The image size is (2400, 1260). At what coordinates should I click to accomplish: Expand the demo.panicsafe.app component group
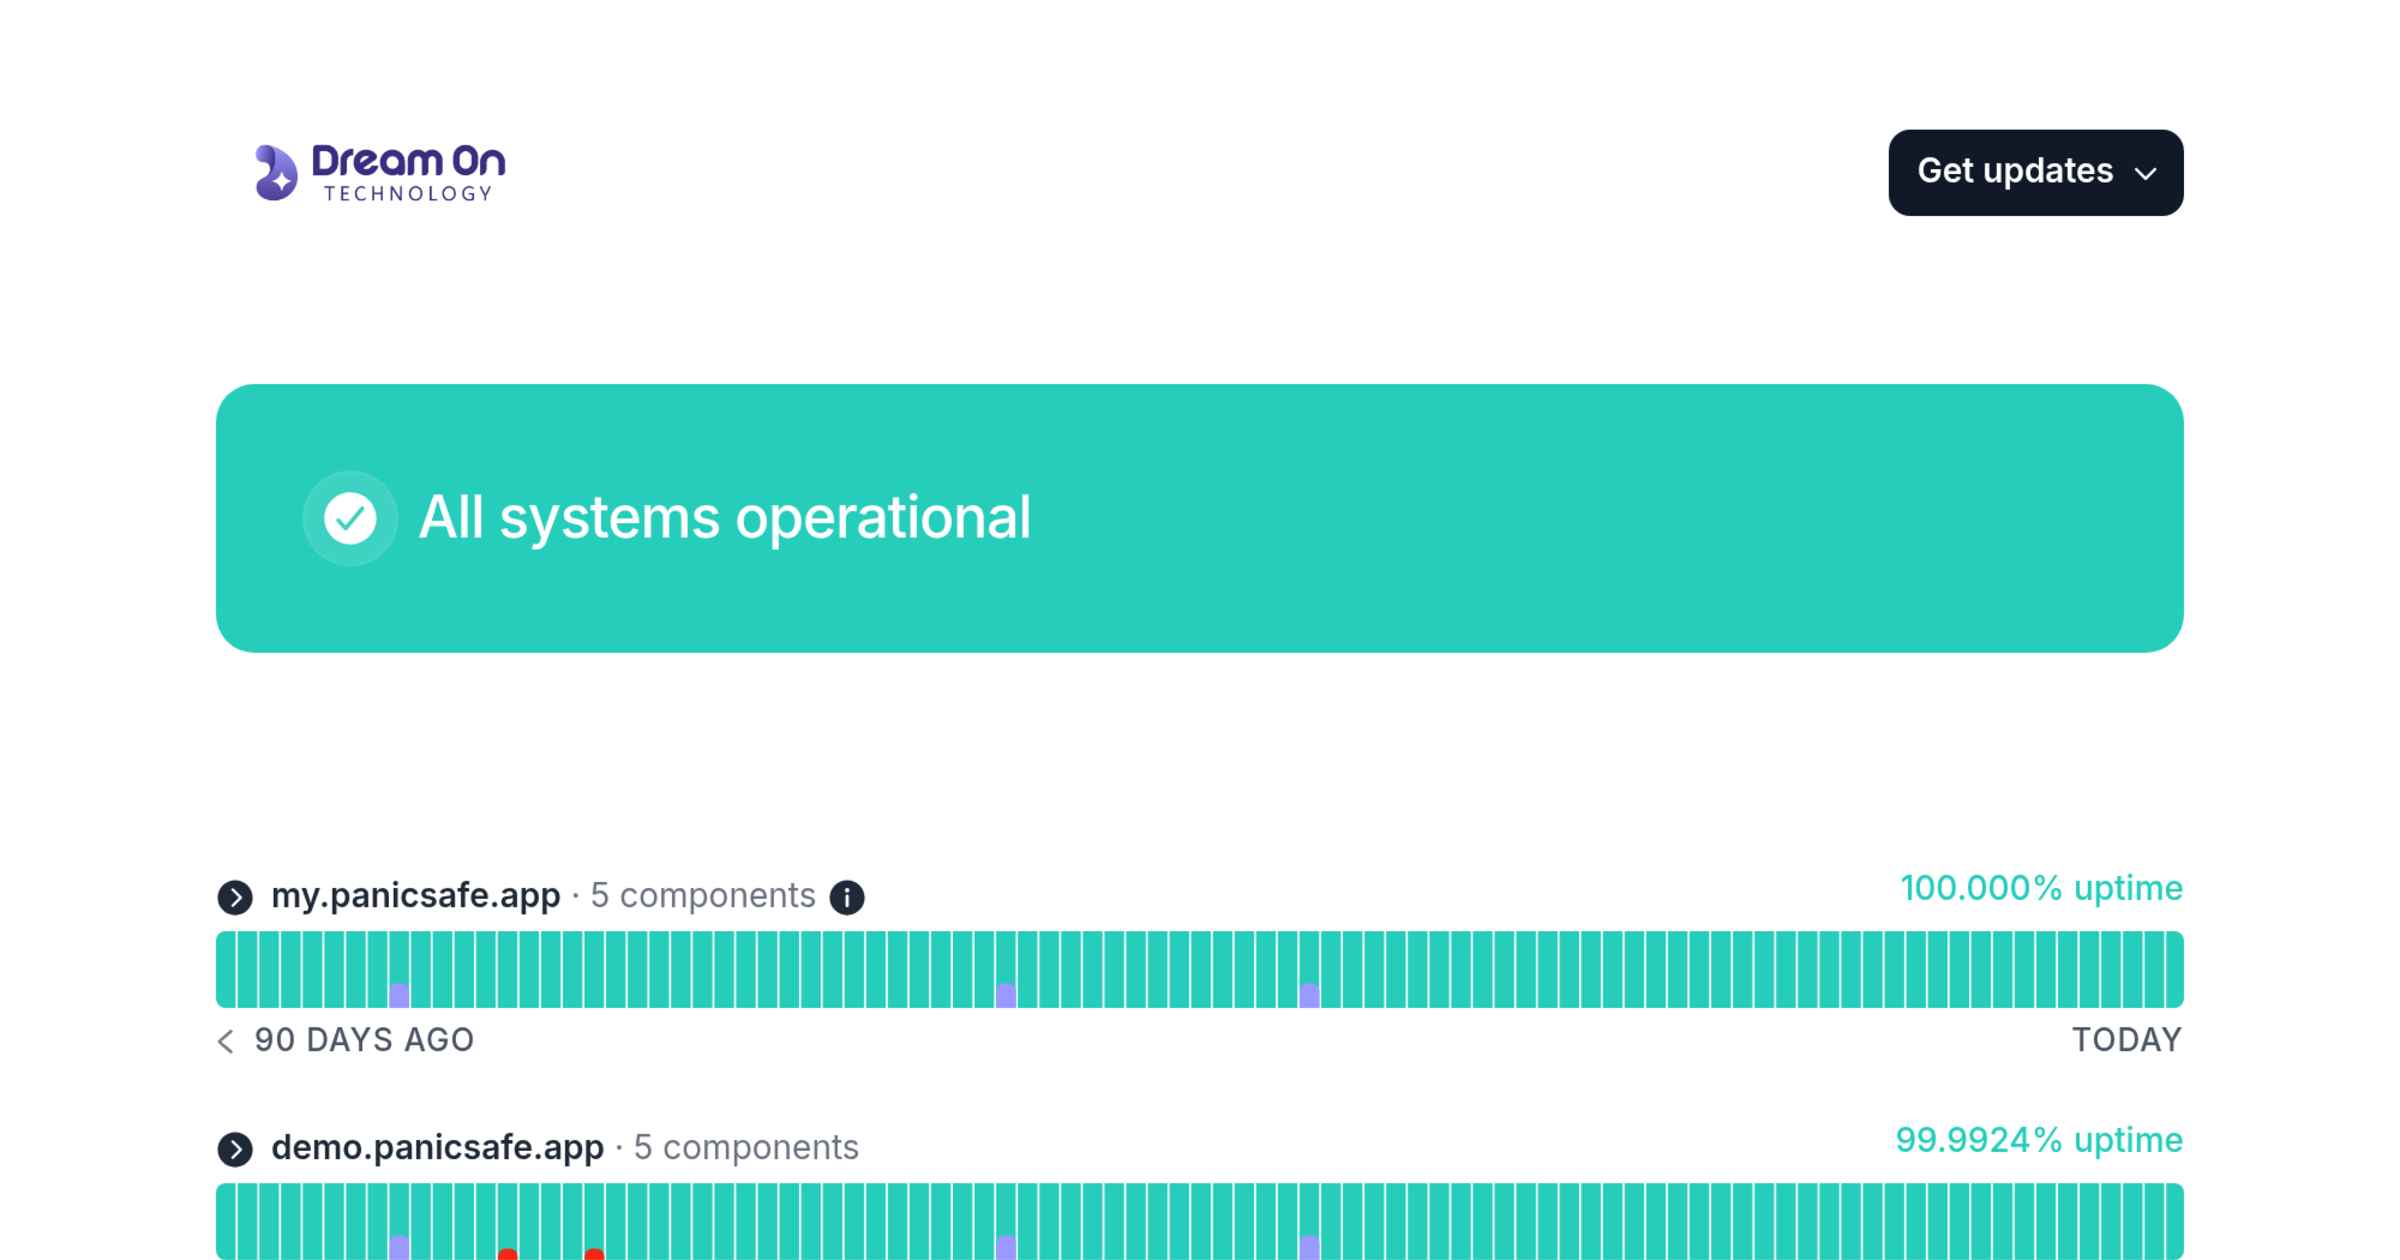click(x=235, y=1149)
